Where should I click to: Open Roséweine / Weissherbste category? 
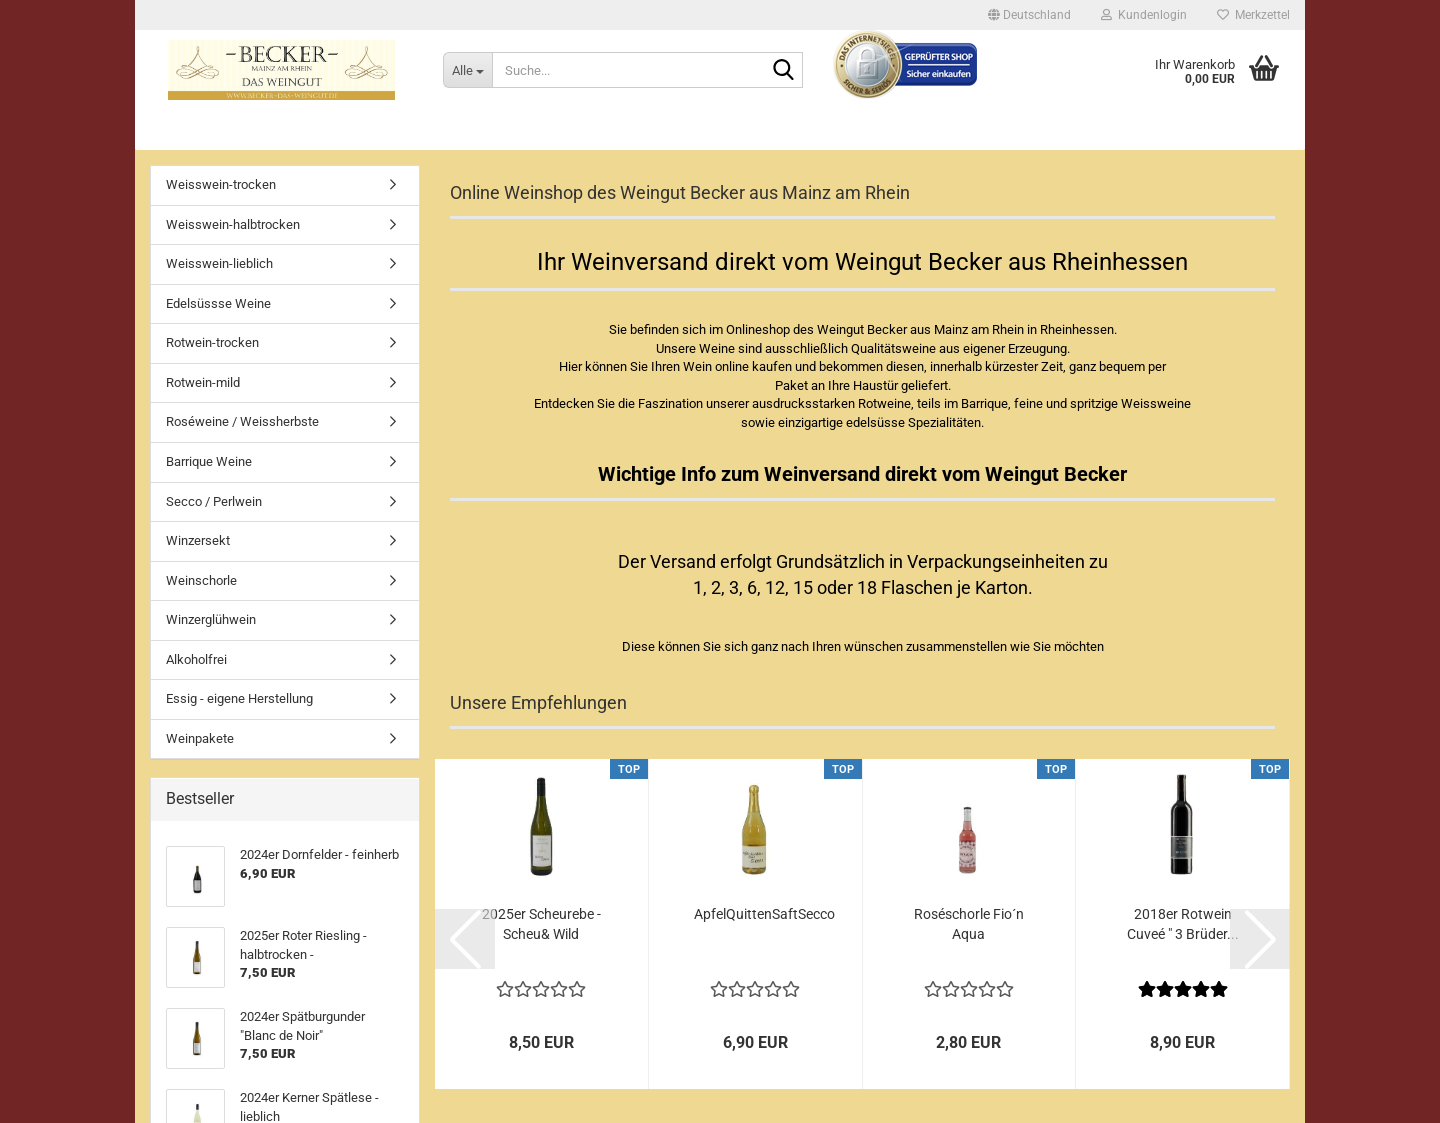(x=285, y=422)
